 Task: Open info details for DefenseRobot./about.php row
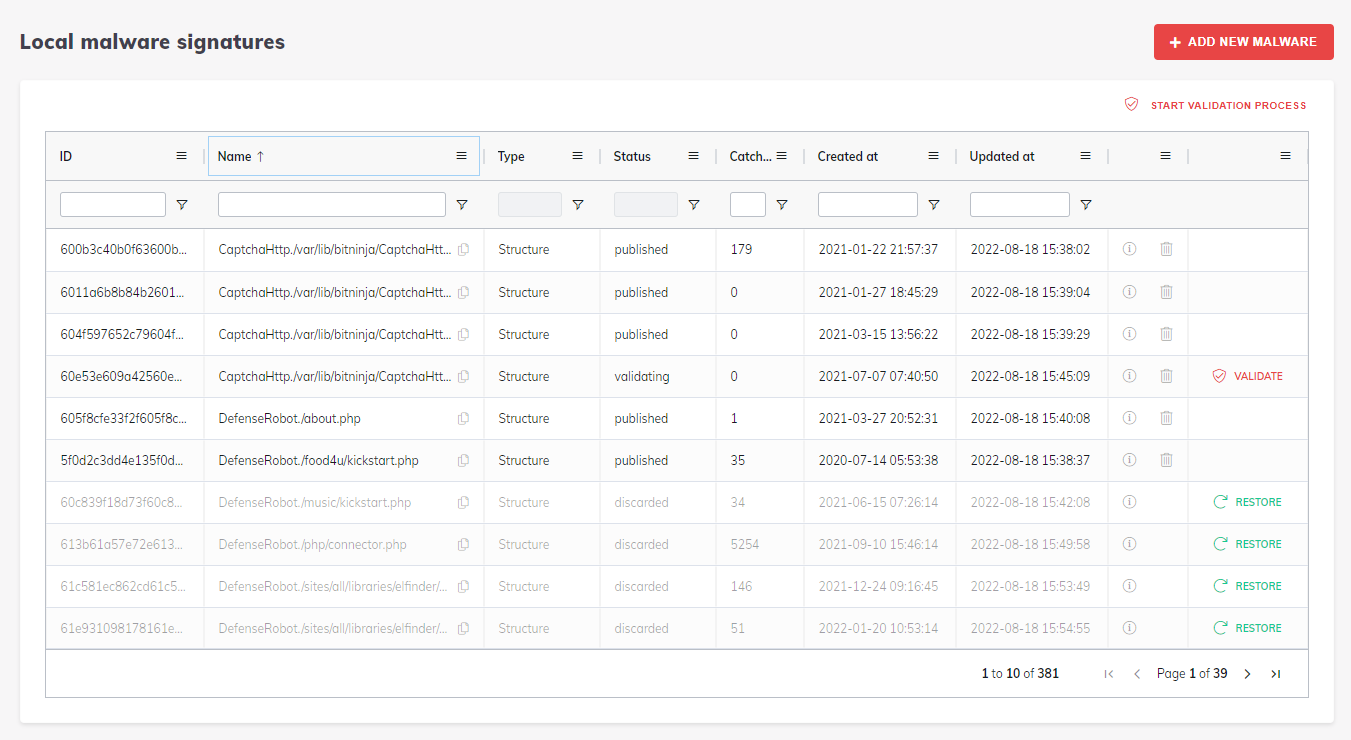click(x=1129, y=418)
